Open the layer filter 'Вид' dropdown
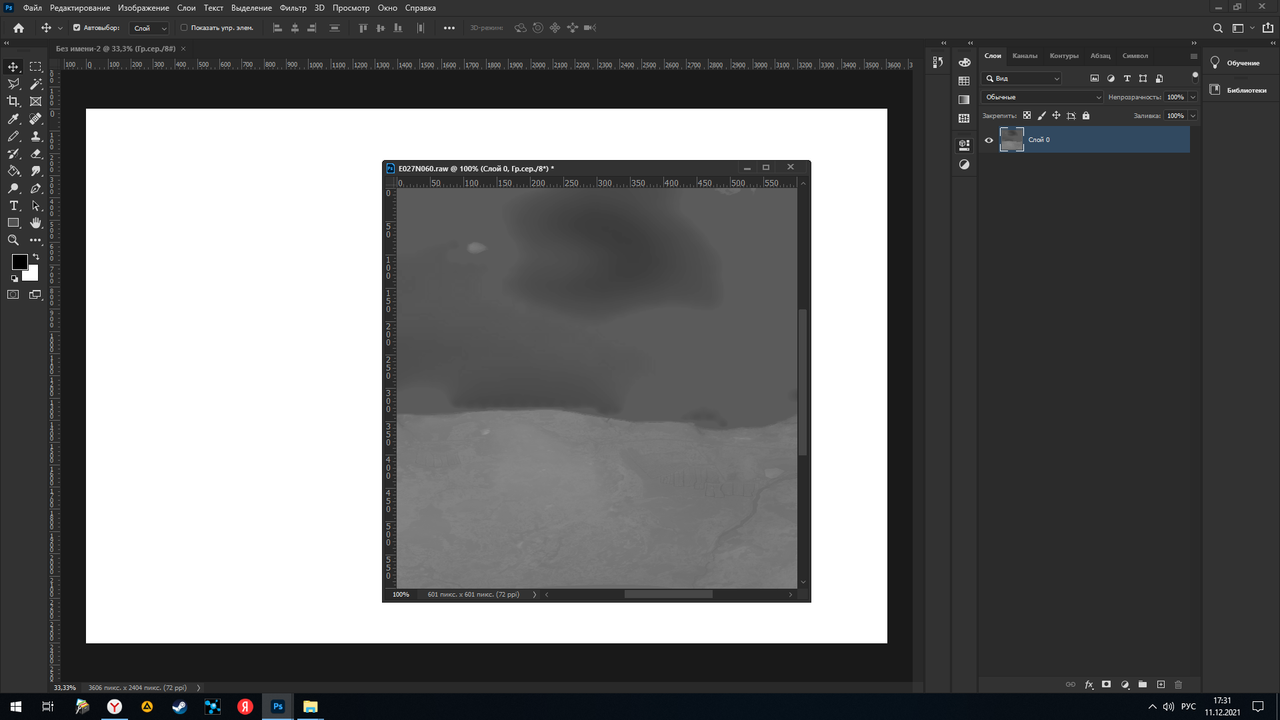The image size is (1280, 720). pyautogui.click(x=1022, y=78)
